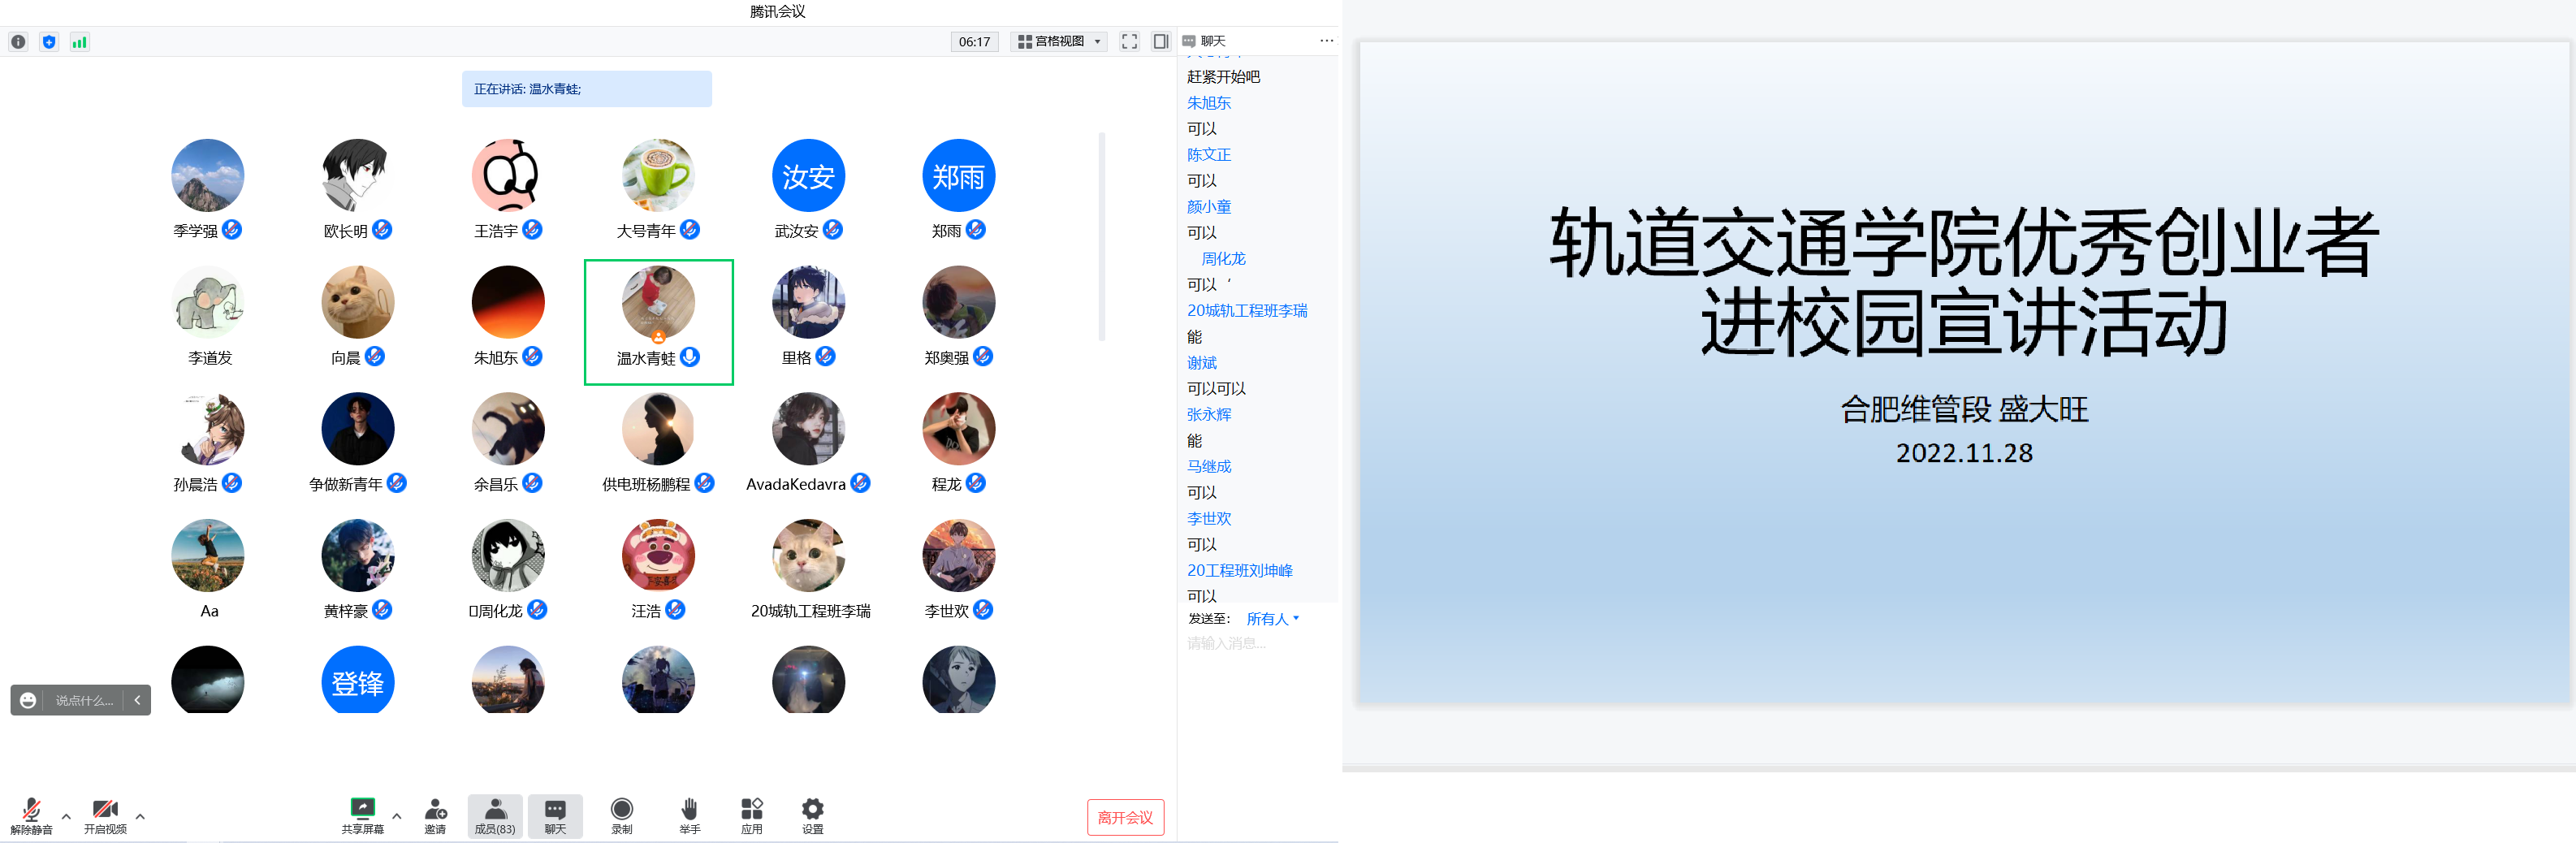The width and height of the screenshot is (2576, 843).
Task: Turn on the video camera
Action: [x=105, y=808]
